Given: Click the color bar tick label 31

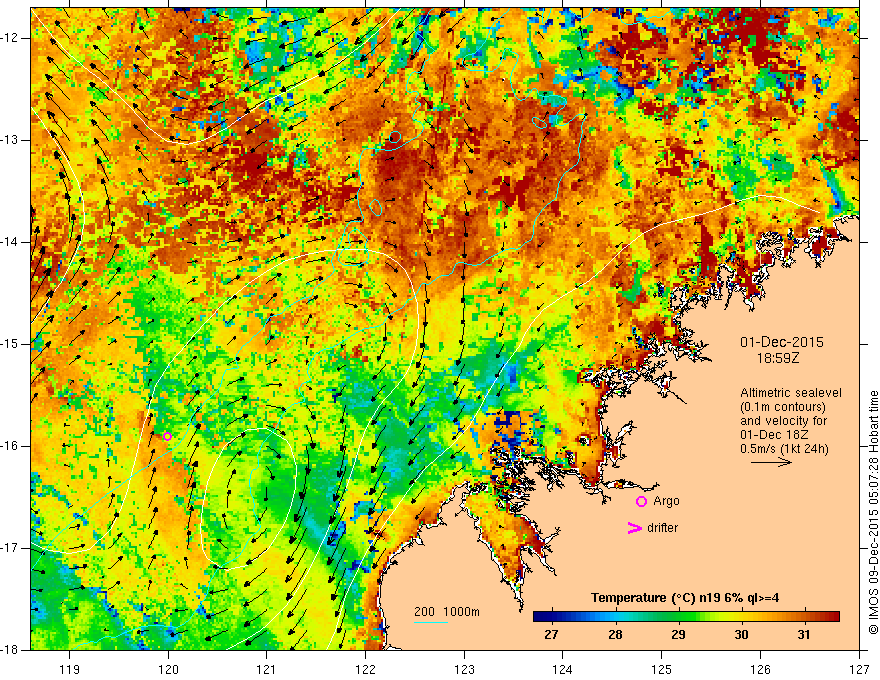Looking at the screenshot, I should pos(804,635).
